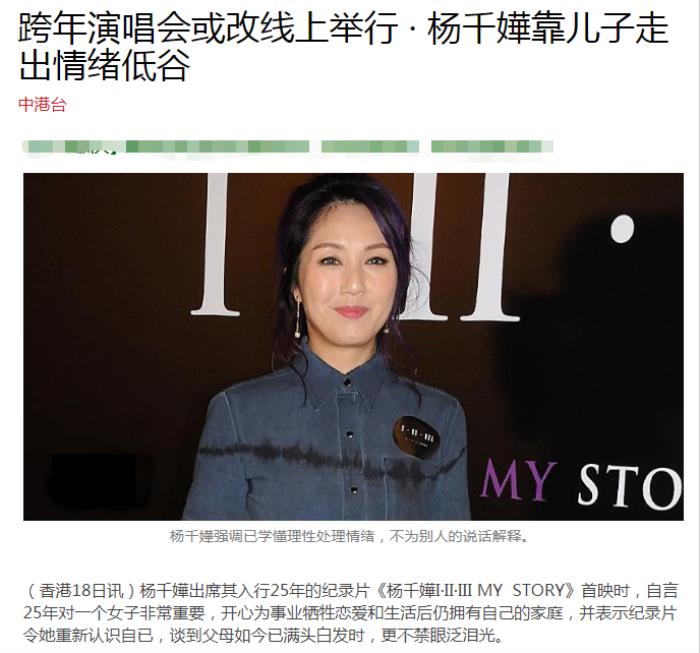Click the purple MY text in photo
700x653 pixels.
tap(519, 480)
